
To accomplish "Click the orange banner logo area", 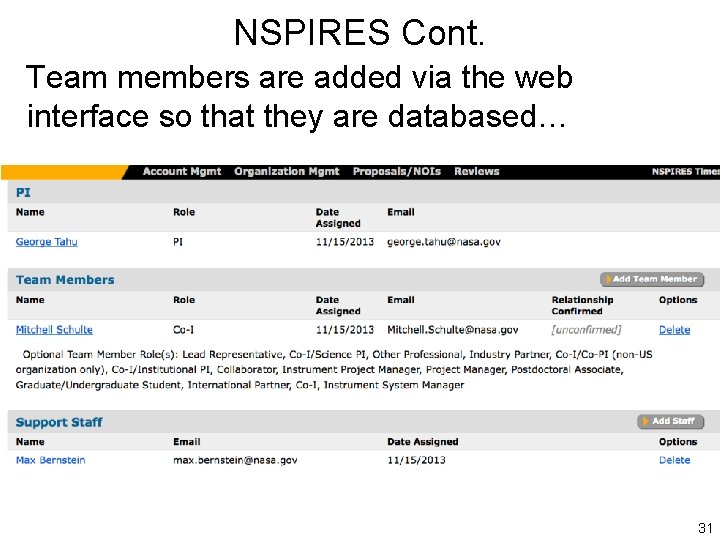I will point(64,172).
